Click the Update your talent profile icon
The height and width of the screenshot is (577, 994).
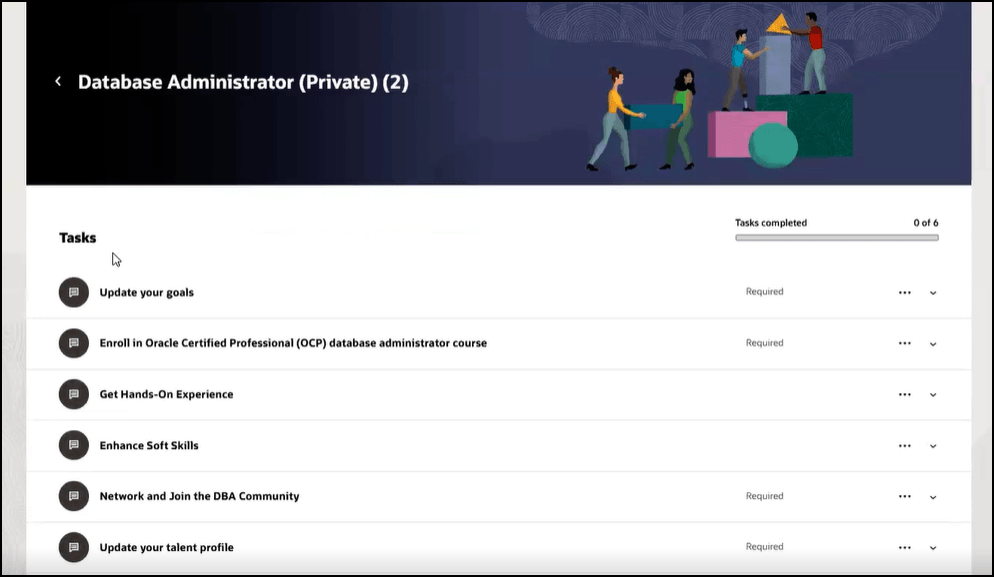[x=74, y=547]
